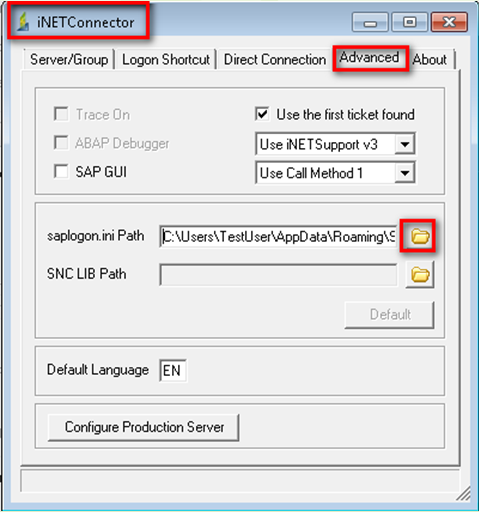Focus the saplogon.ini Path text field
Screen dimensions: 479x512
coord(278,237)
